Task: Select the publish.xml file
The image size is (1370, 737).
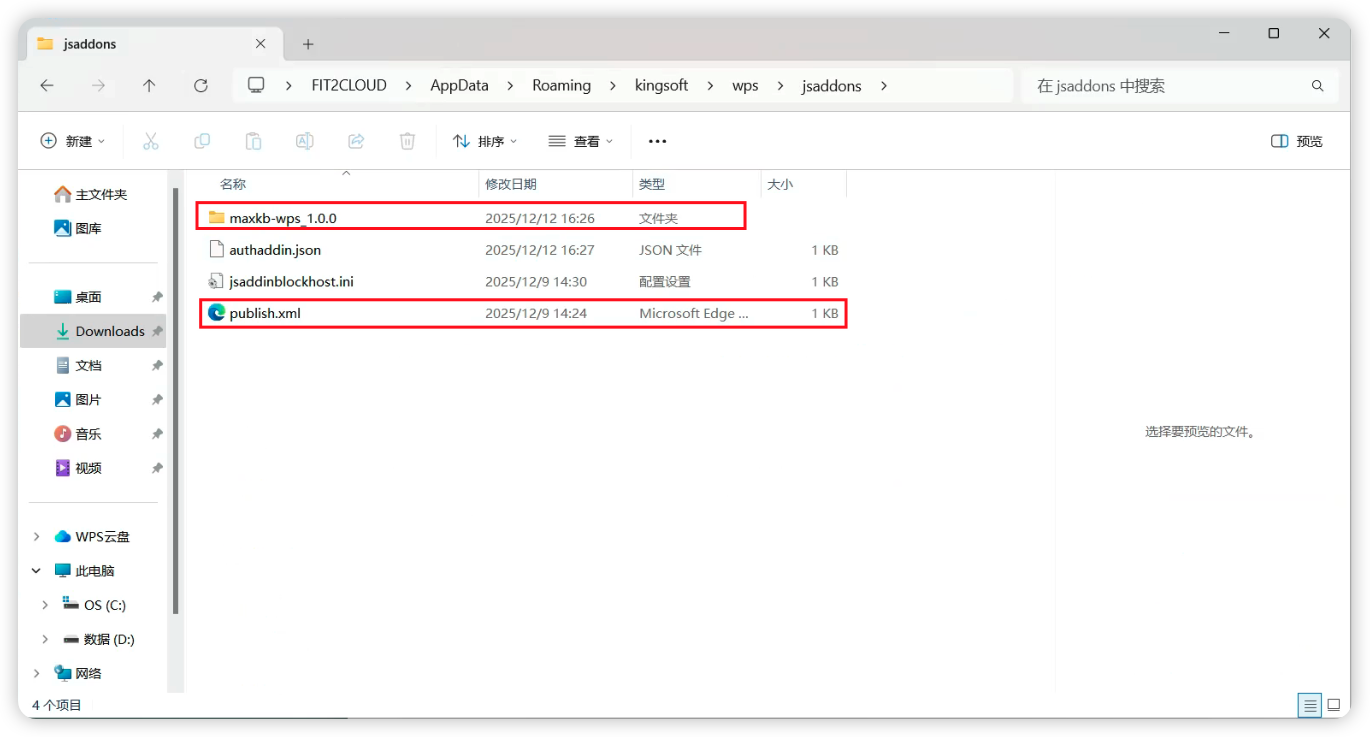Action: pos(265,313)
